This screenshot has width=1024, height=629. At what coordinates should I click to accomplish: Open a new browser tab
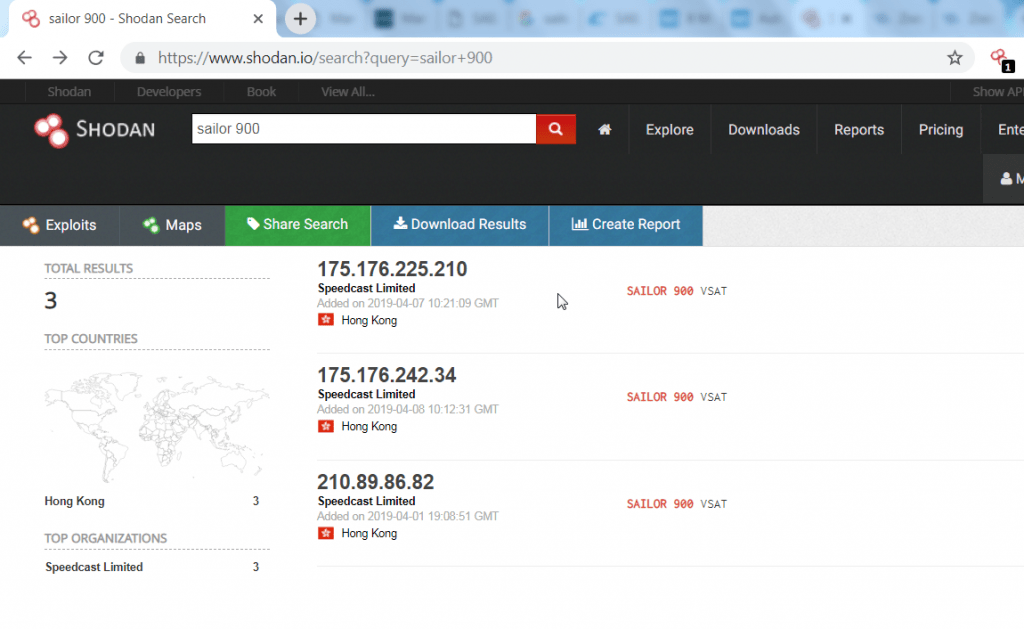coord(300,18)
